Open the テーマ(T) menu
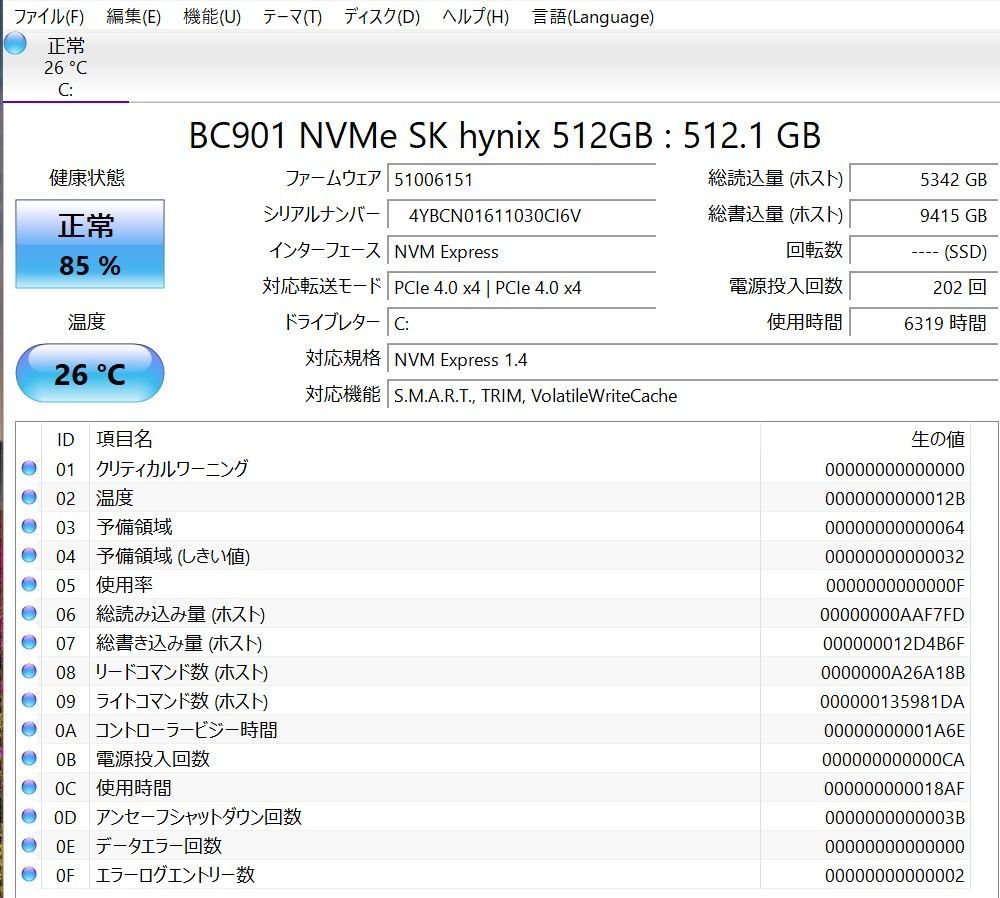Screen dimensions: 1000x898 (291, 16)
